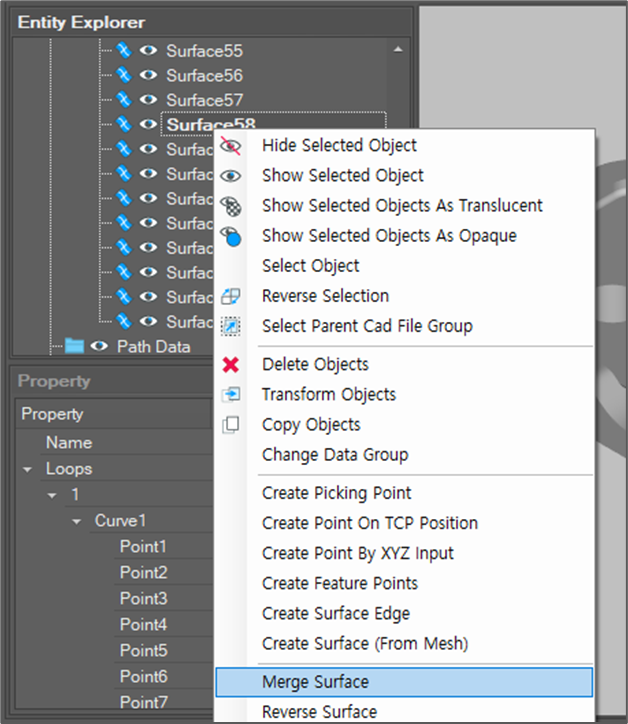Viewport: 628px width, 724px height.
Task: Select Surface57 in Entity Explorer
Action: [204, 100]
